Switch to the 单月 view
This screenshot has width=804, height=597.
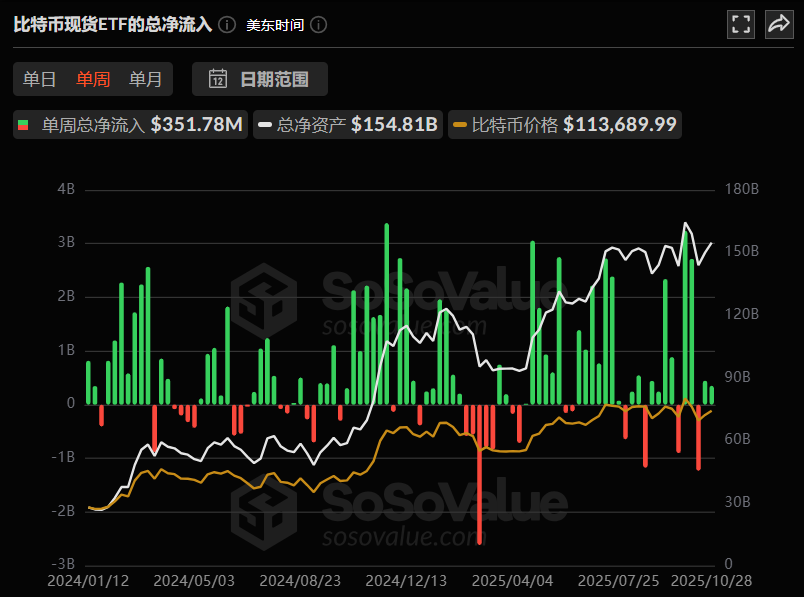coord(146,79)
